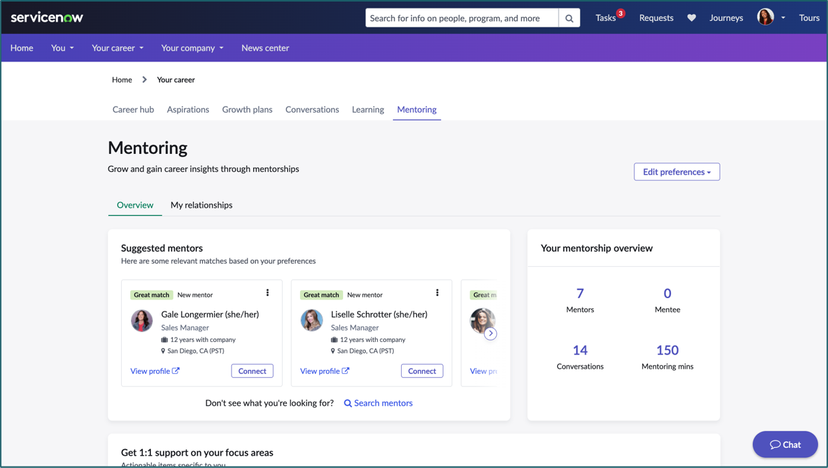Open the kebab menu on Gale Longermier card
The width and height of the screenshot is (828, 468).
tap(268, 293)
